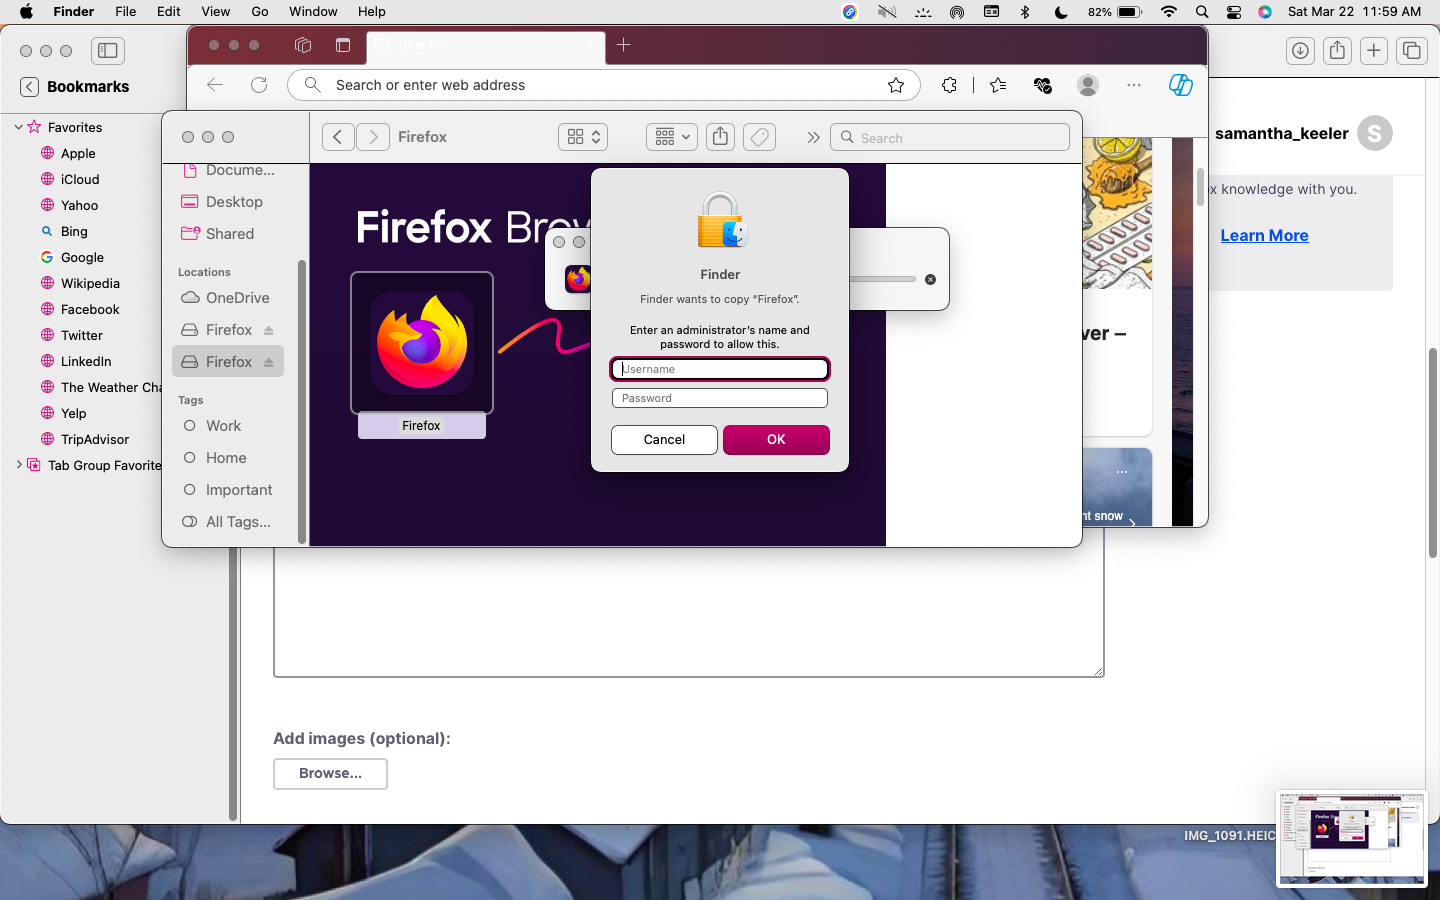Open the File menu

(x=125, y=12)
